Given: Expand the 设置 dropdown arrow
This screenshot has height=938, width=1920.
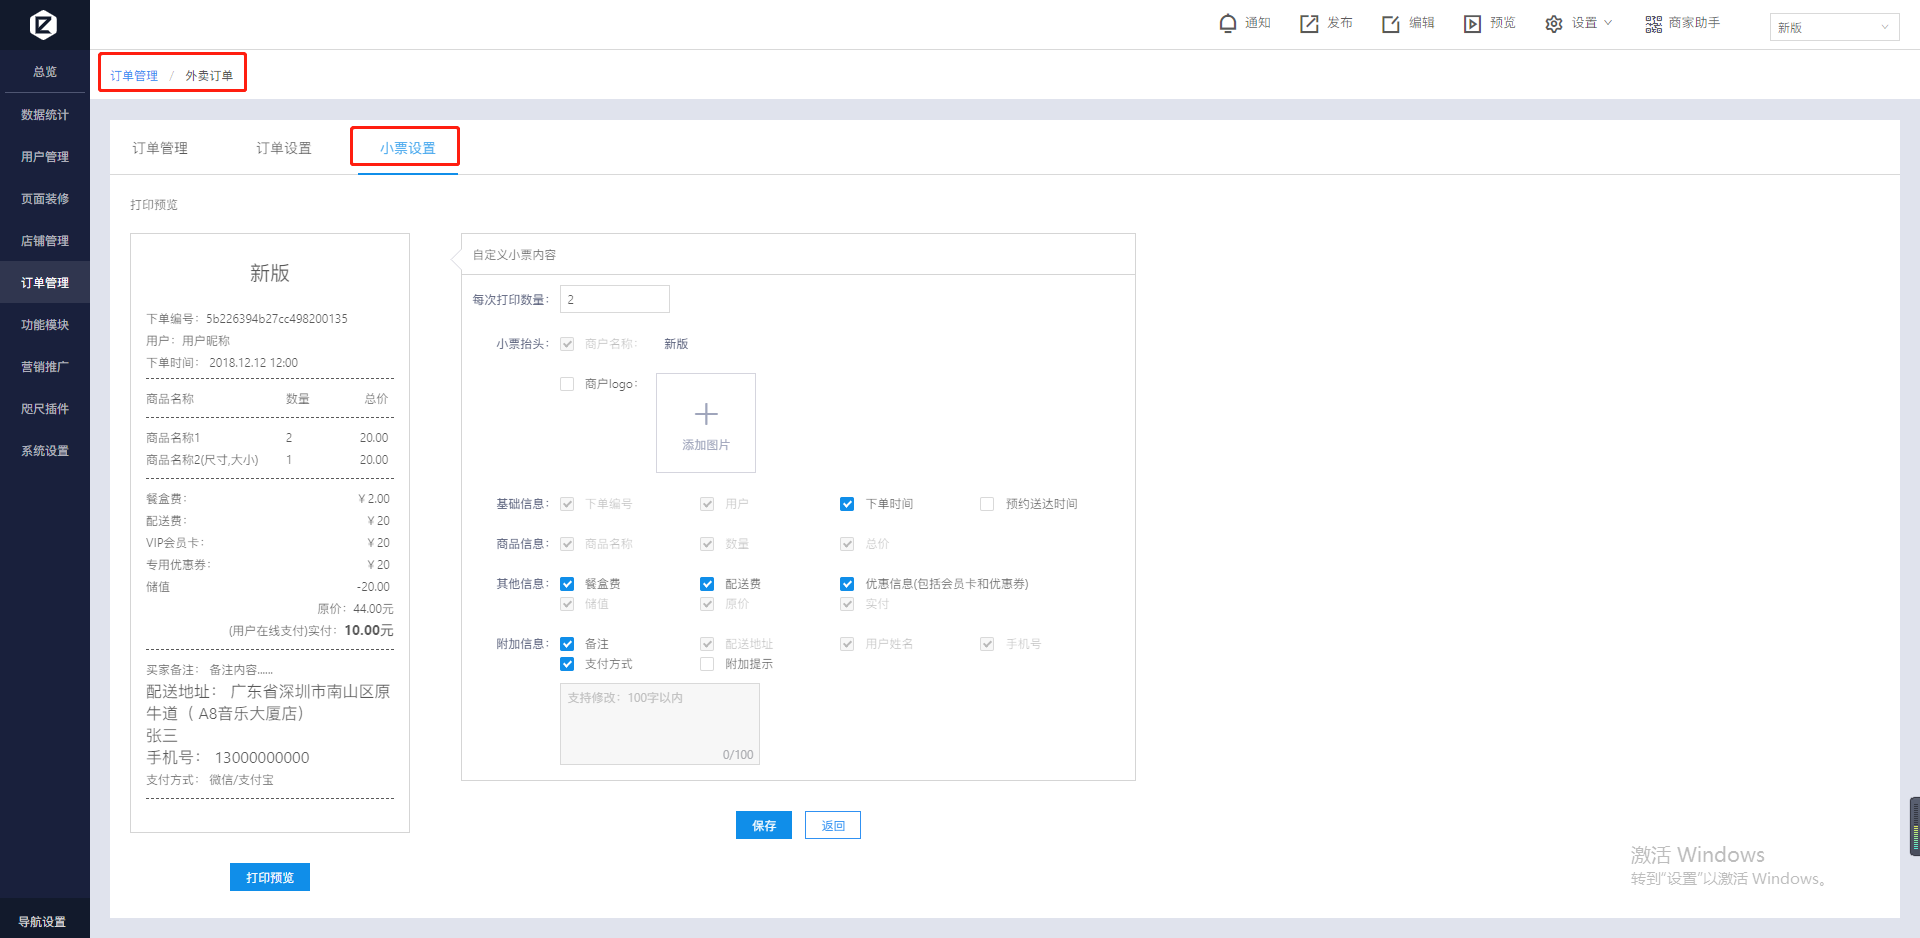Looking at the screenshot, I should (x=1608, y=23).
